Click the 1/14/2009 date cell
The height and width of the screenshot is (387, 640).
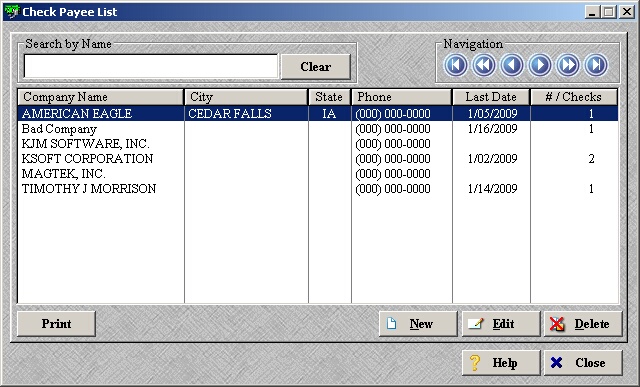[x=493, y=189]
